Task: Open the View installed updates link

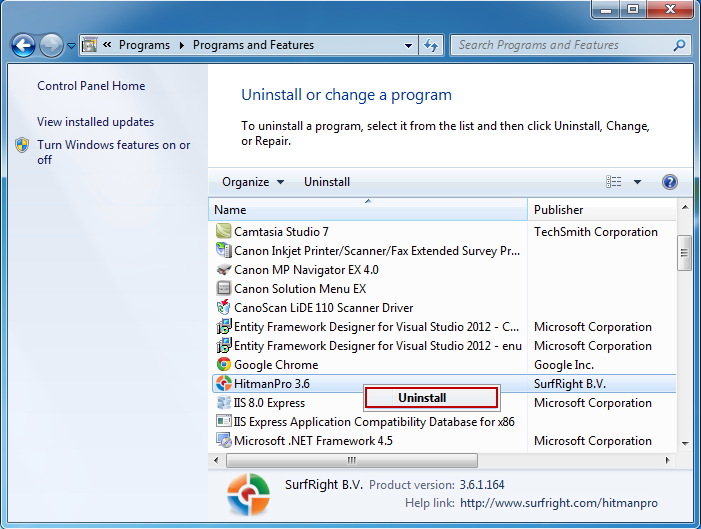Action: click(96, 122)
